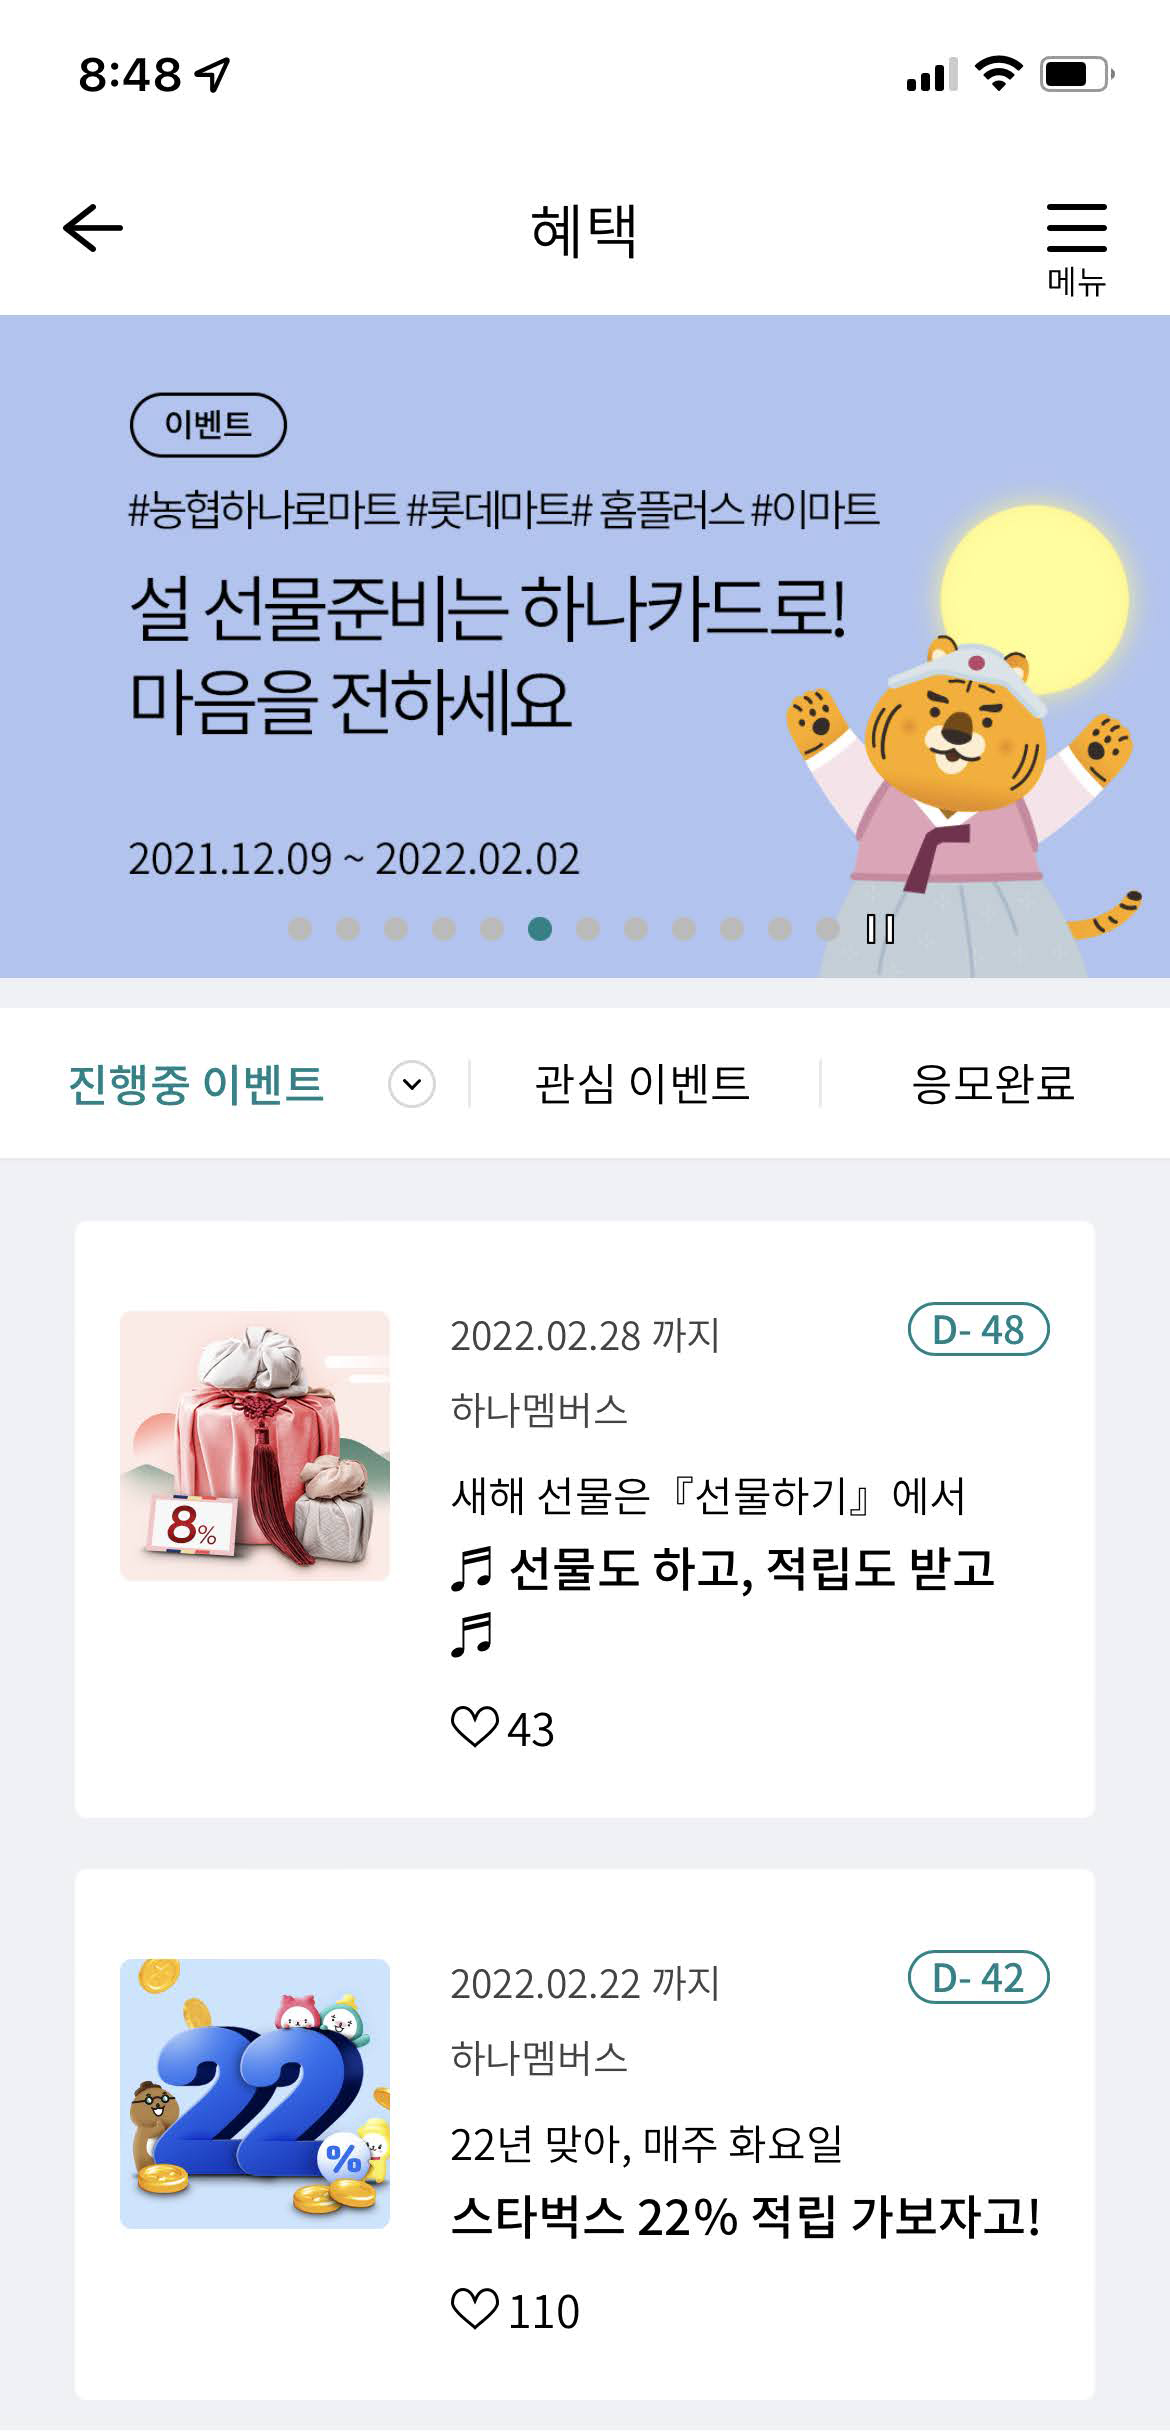This screenshot has height=2433, width=1170.
Task: Tap the back arrow icon
Action: click(x=92, y=228)
